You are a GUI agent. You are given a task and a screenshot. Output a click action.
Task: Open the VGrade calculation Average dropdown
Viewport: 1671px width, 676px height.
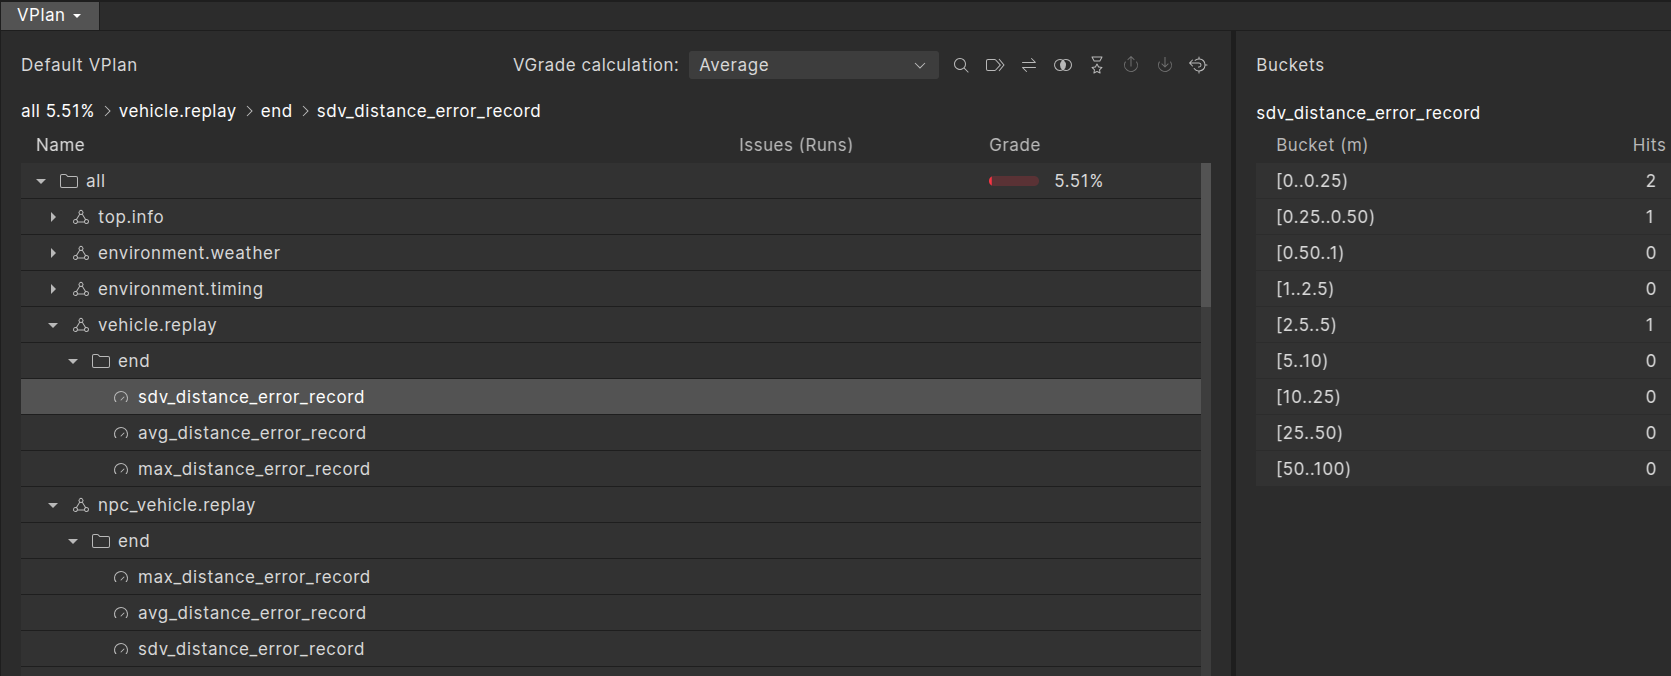(x=813, y=65)
